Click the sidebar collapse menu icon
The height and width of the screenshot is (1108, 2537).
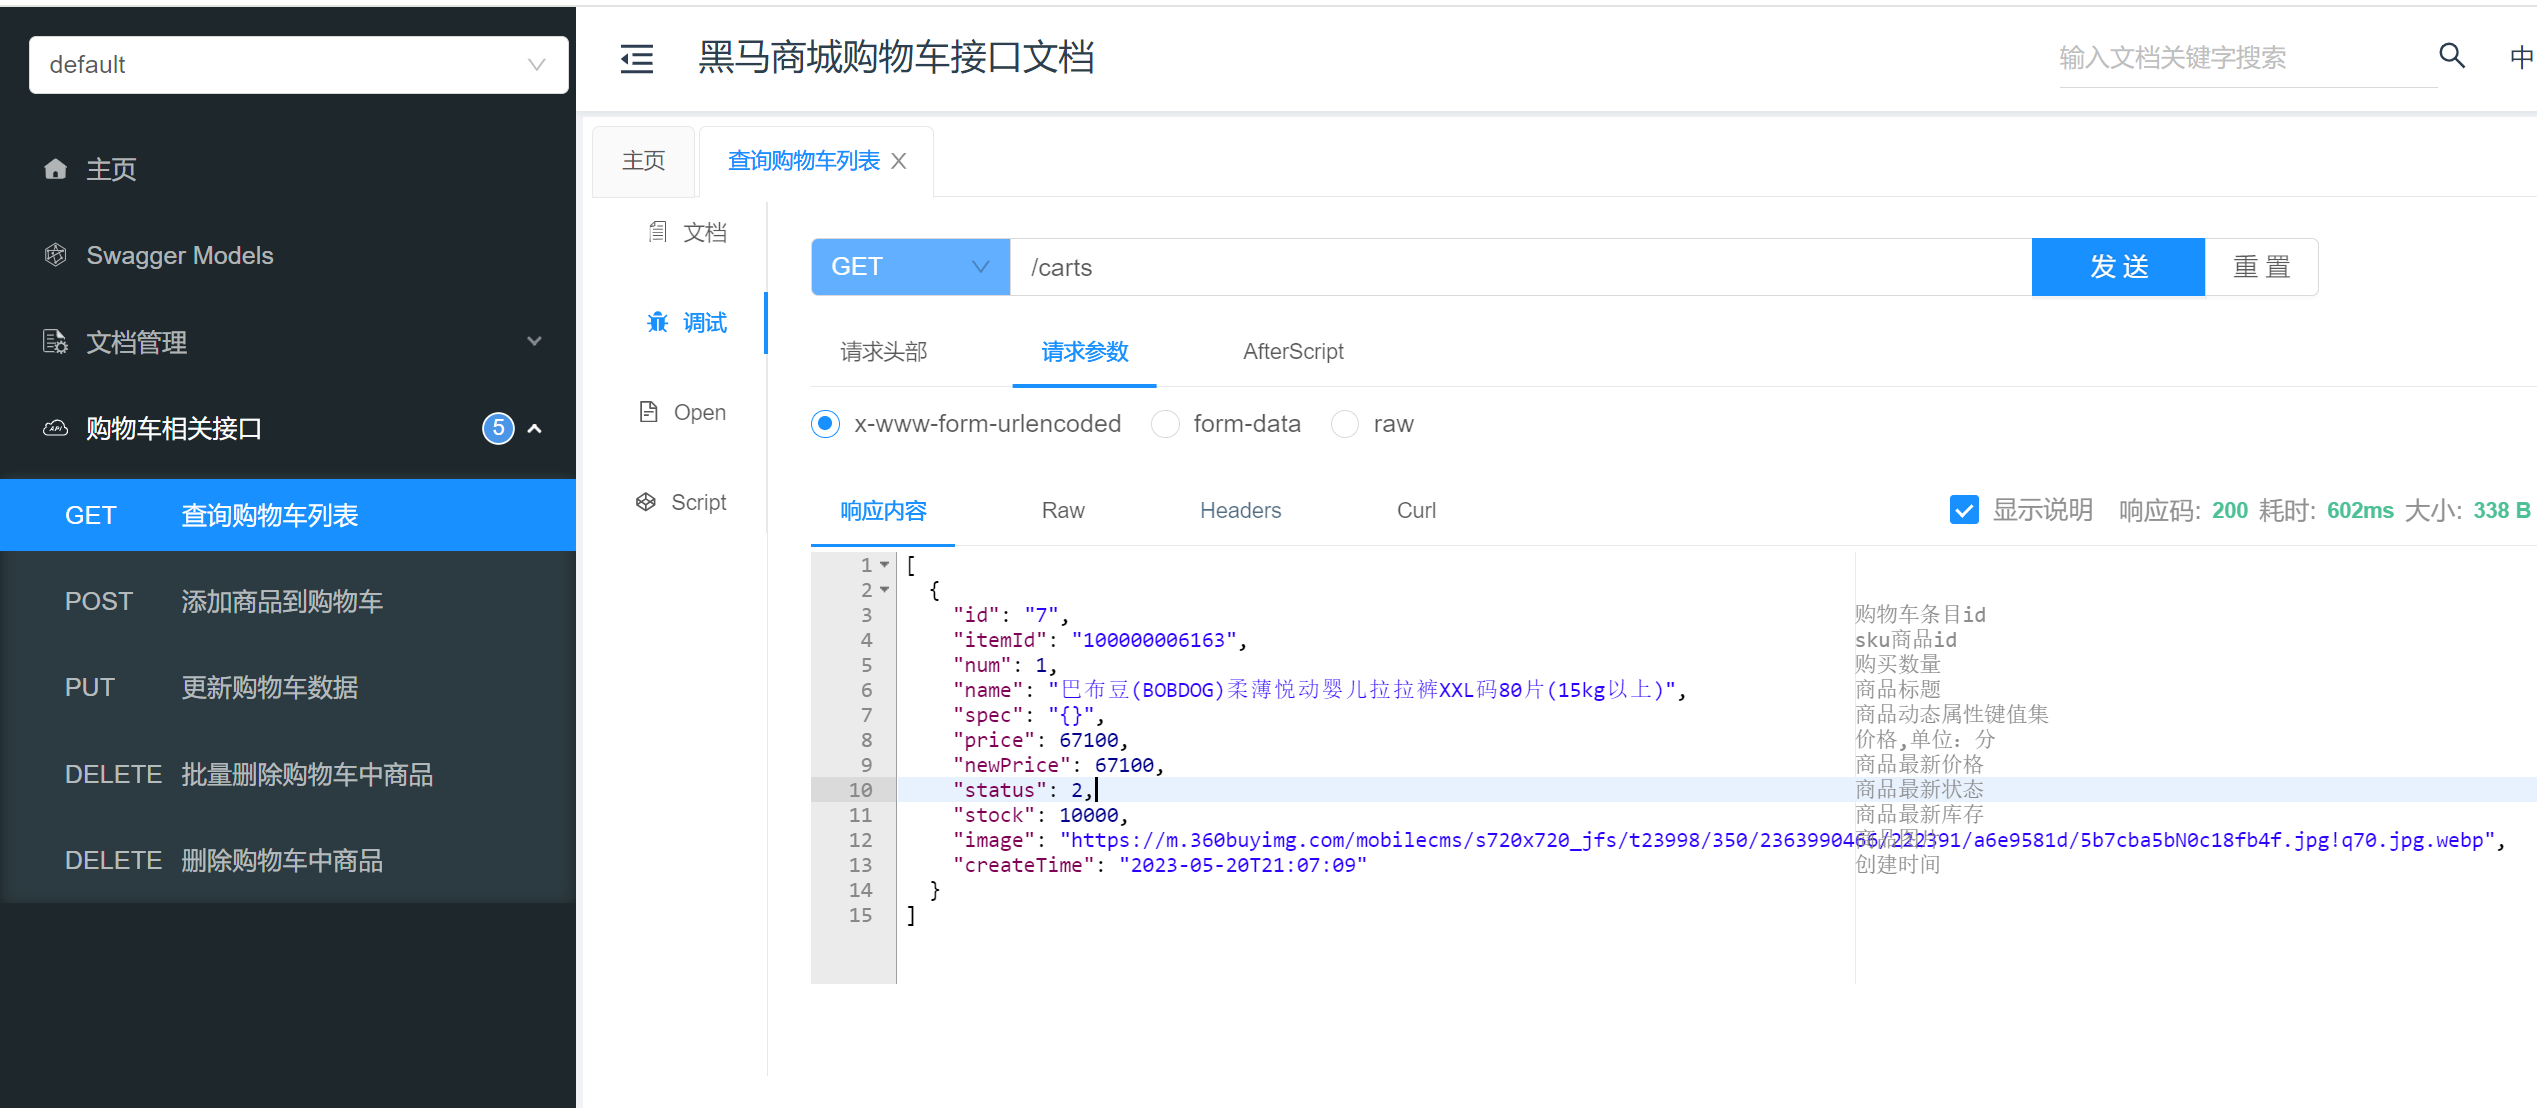(x=636, y=59)
